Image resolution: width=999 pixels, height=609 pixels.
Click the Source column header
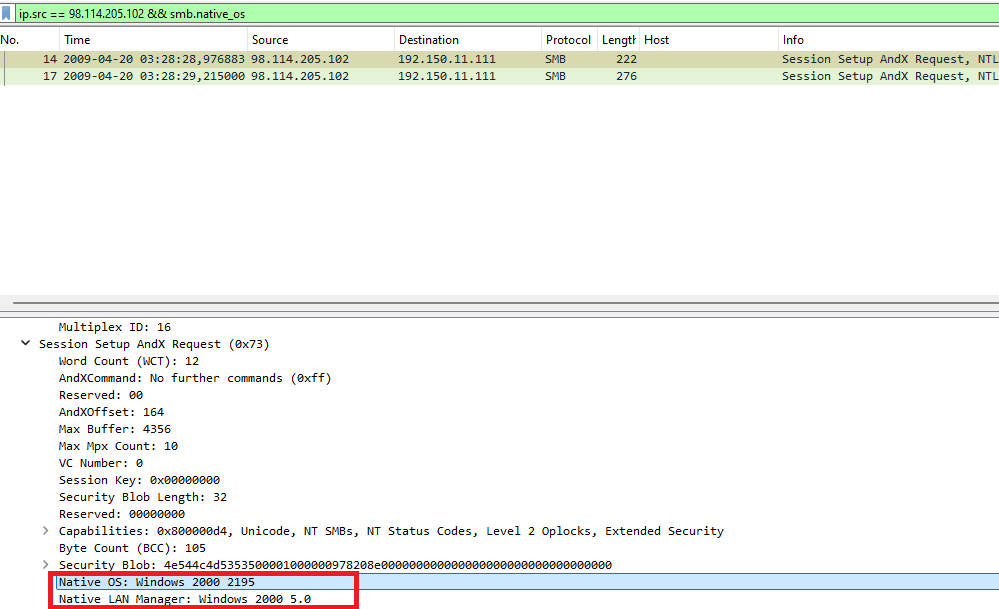click(270, 40)
